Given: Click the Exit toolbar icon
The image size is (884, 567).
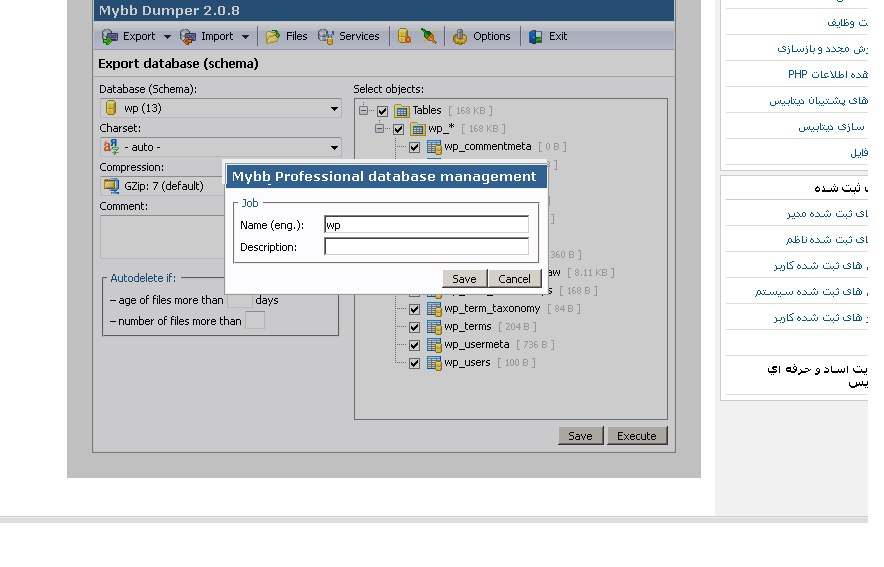Looking at the screenshot, I should pos(548,36).
